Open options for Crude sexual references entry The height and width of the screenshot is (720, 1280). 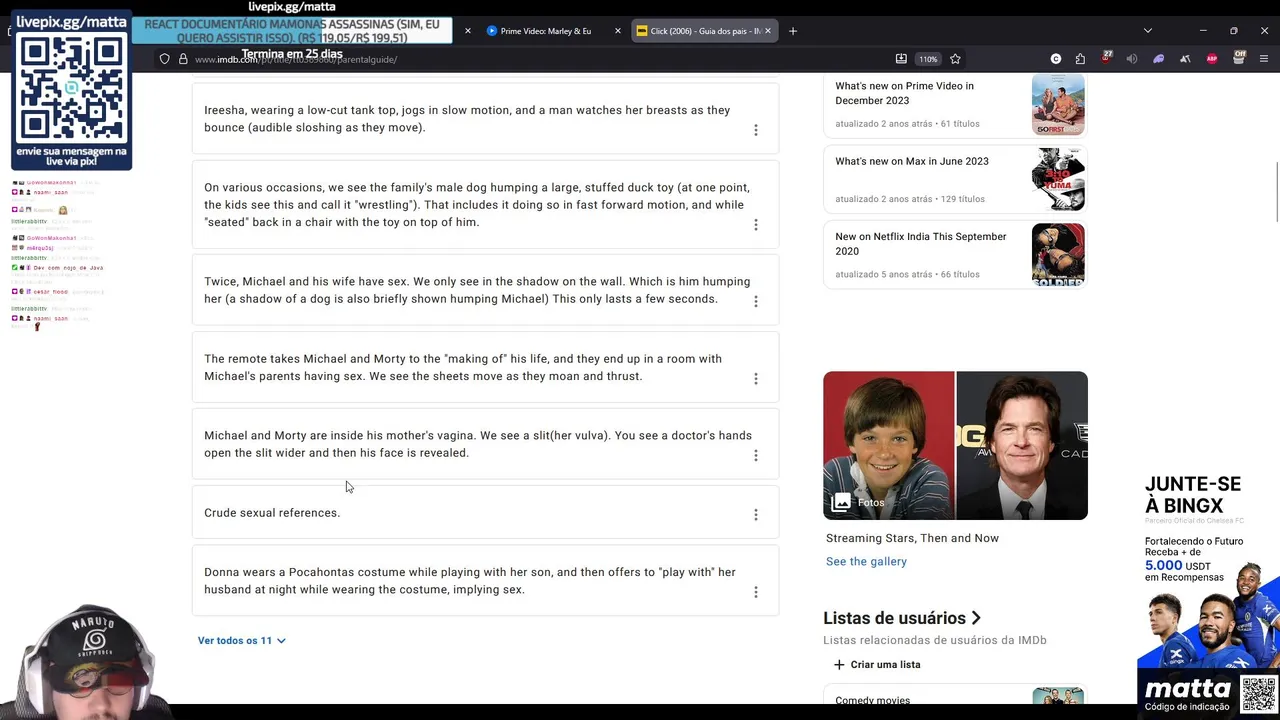point(756,515)
